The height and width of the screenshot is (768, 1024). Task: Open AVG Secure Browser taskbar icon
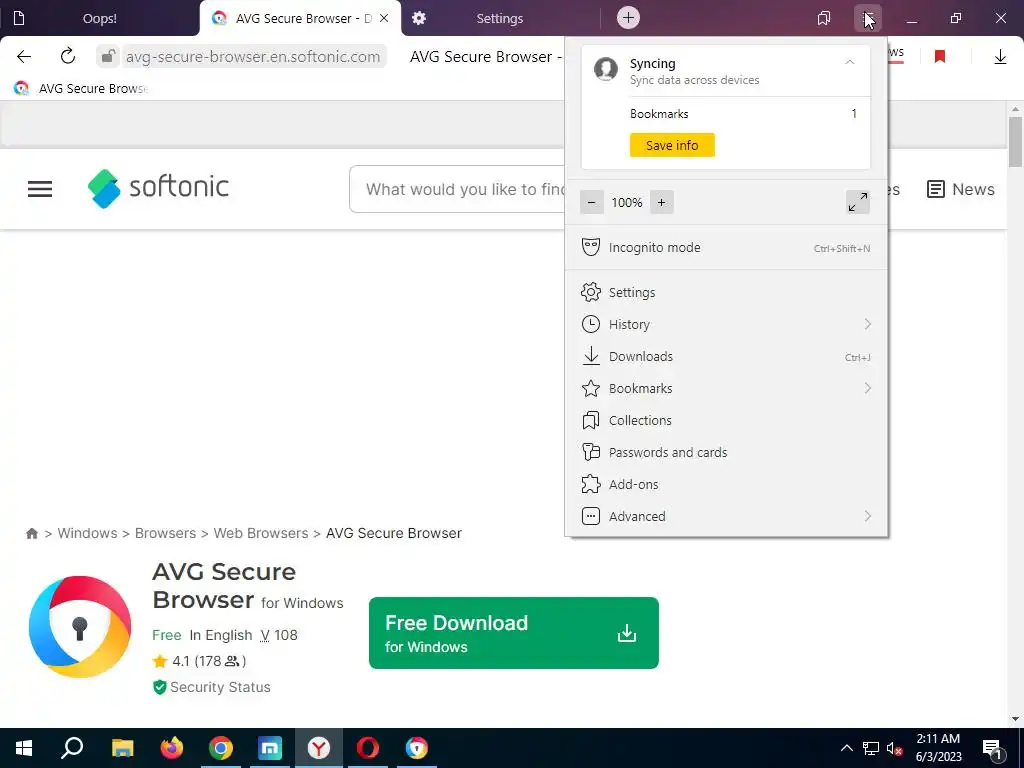(x=417, y=748)
